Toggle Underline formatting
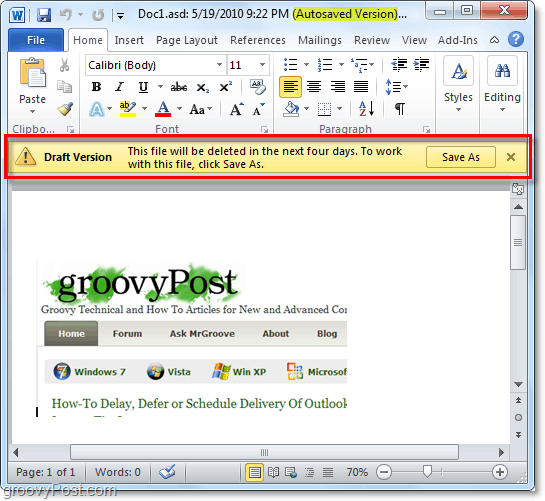 [x=143, y=87]
